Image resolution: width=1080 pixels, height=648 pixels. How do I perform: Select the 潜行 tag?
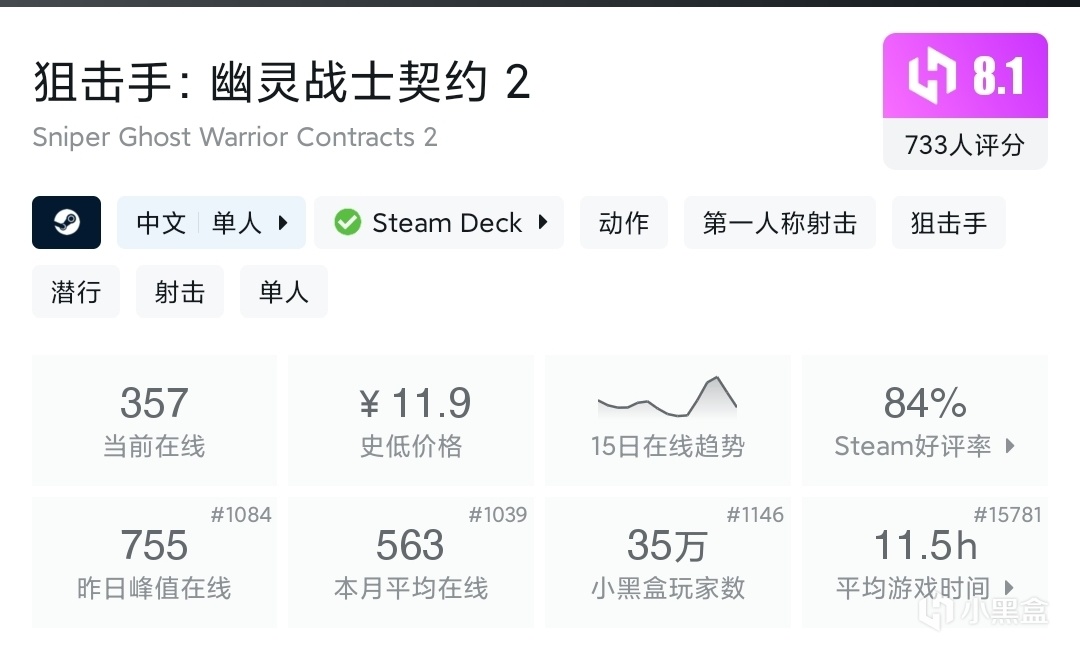(x=76, y=292)
